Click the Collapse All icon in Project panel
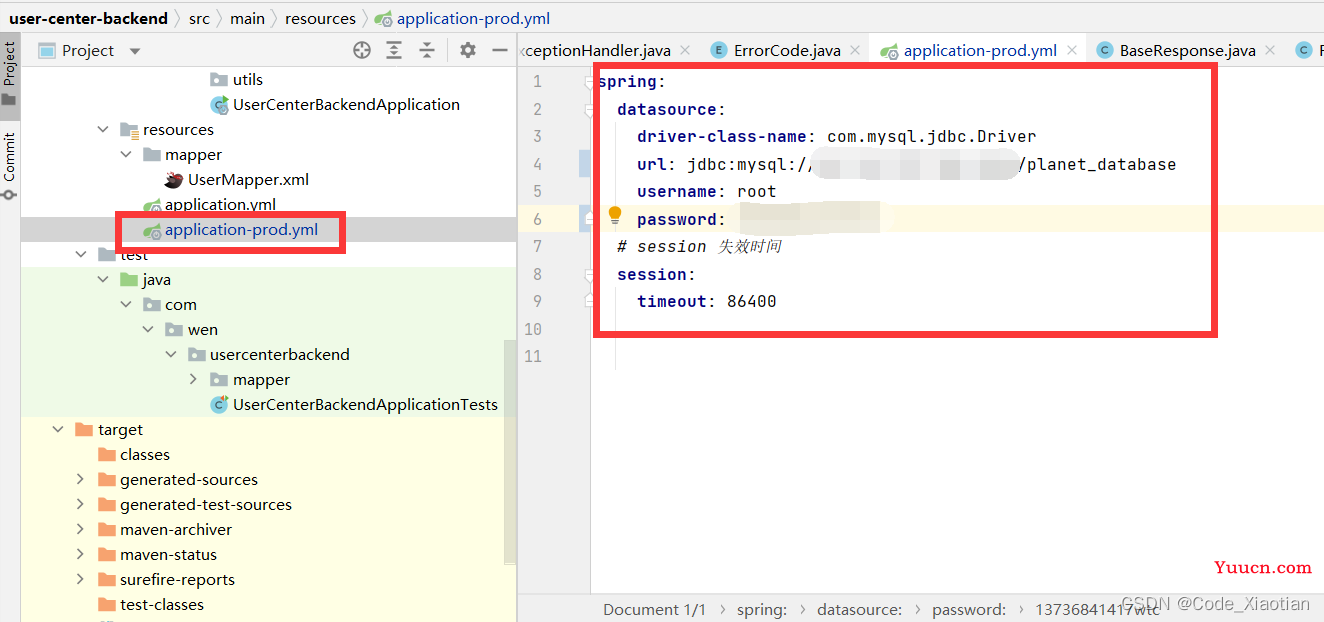 (427, 50)
